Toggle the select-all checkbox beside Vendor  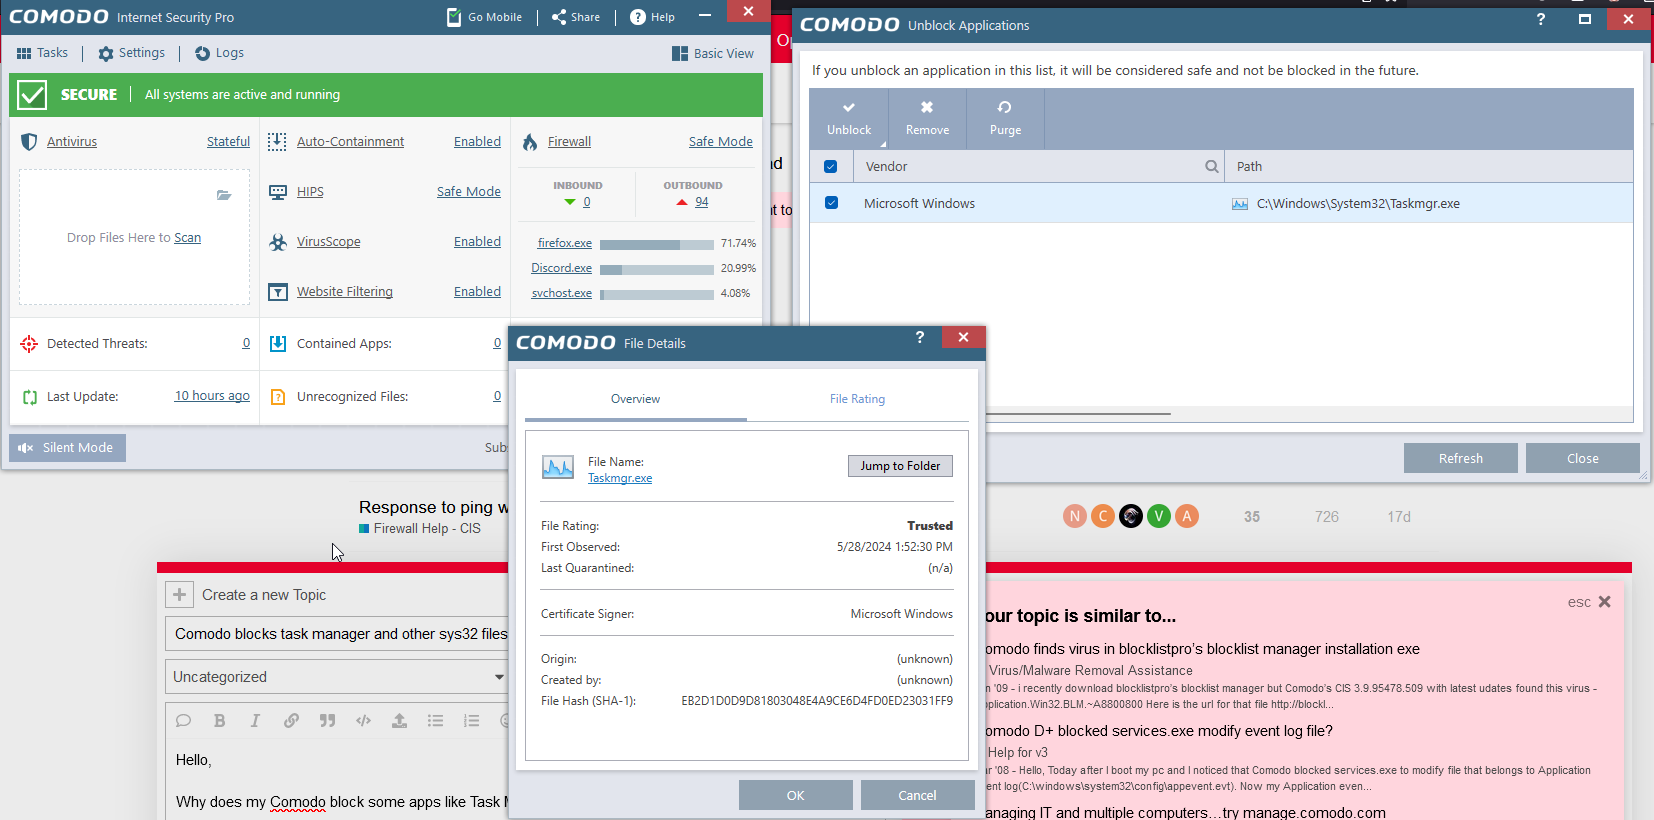831,167
